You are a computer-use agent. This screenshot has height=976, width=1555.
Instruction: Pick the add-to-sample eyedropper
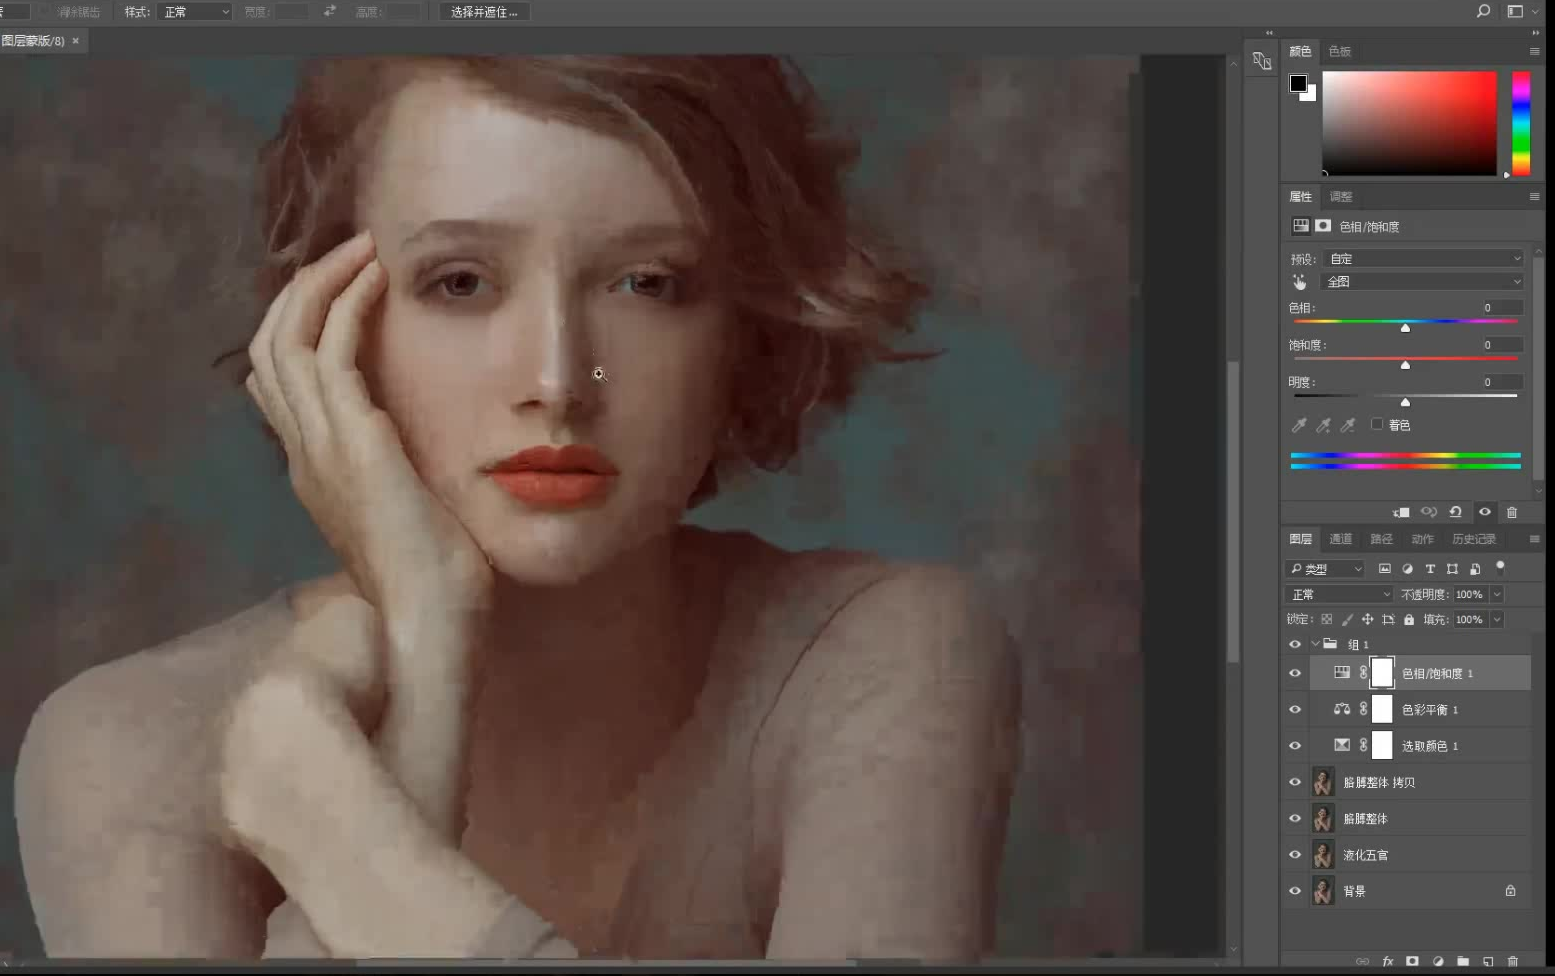[x=1323, y=425]
